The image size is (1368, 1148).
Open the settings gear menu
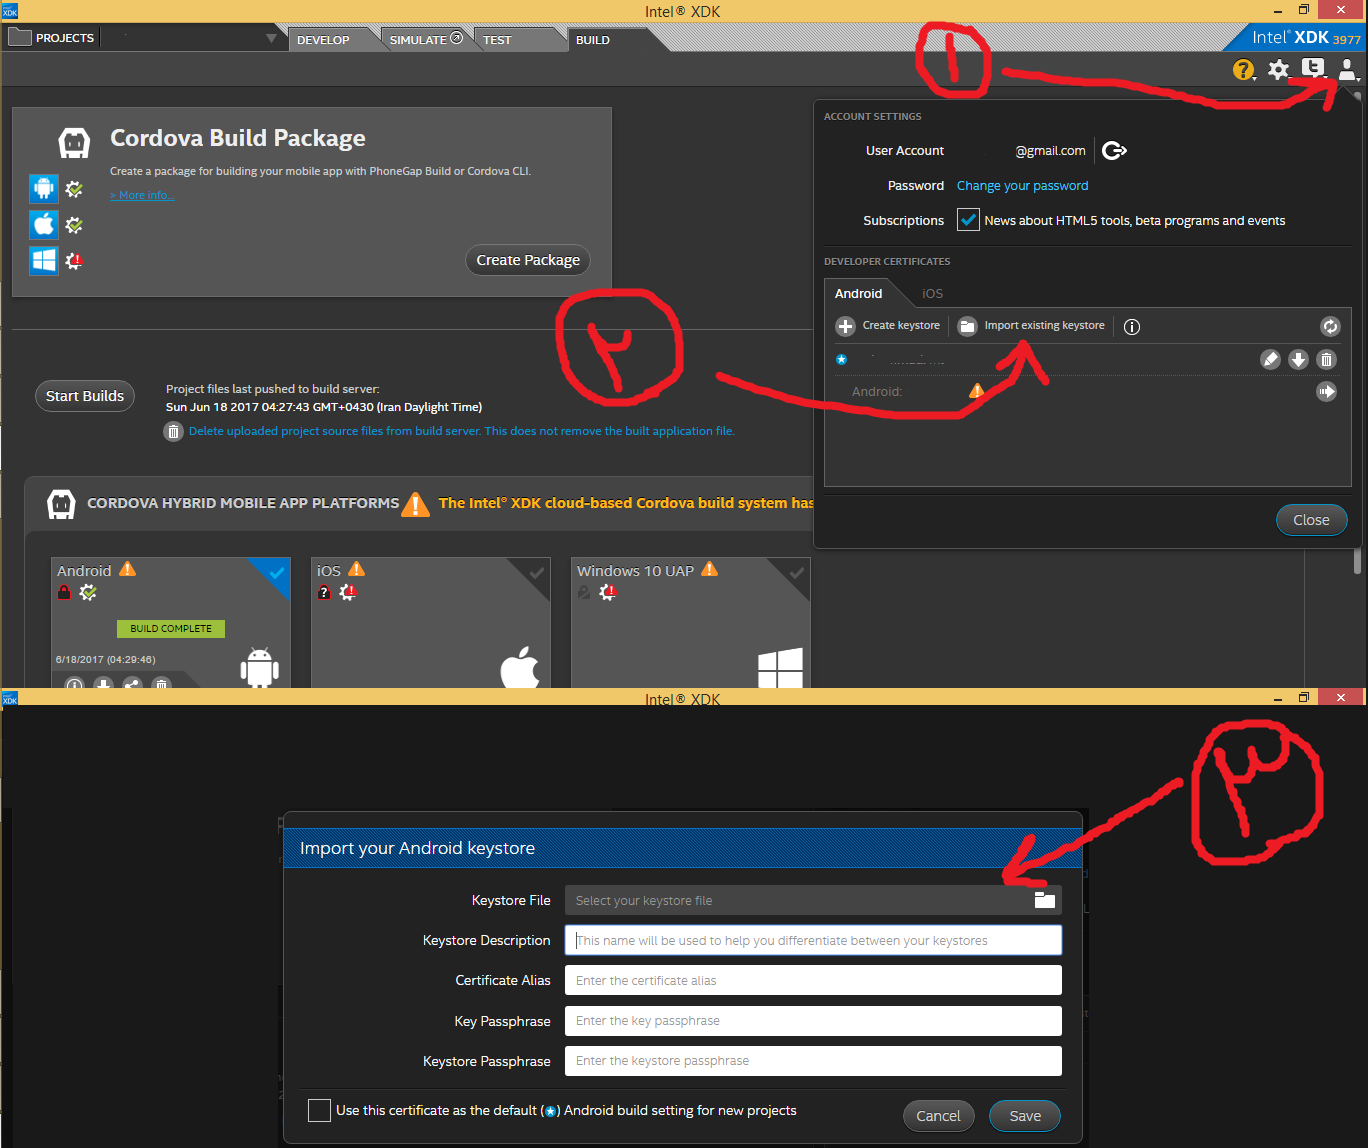pyautogui.click(x=1278, y=70)
